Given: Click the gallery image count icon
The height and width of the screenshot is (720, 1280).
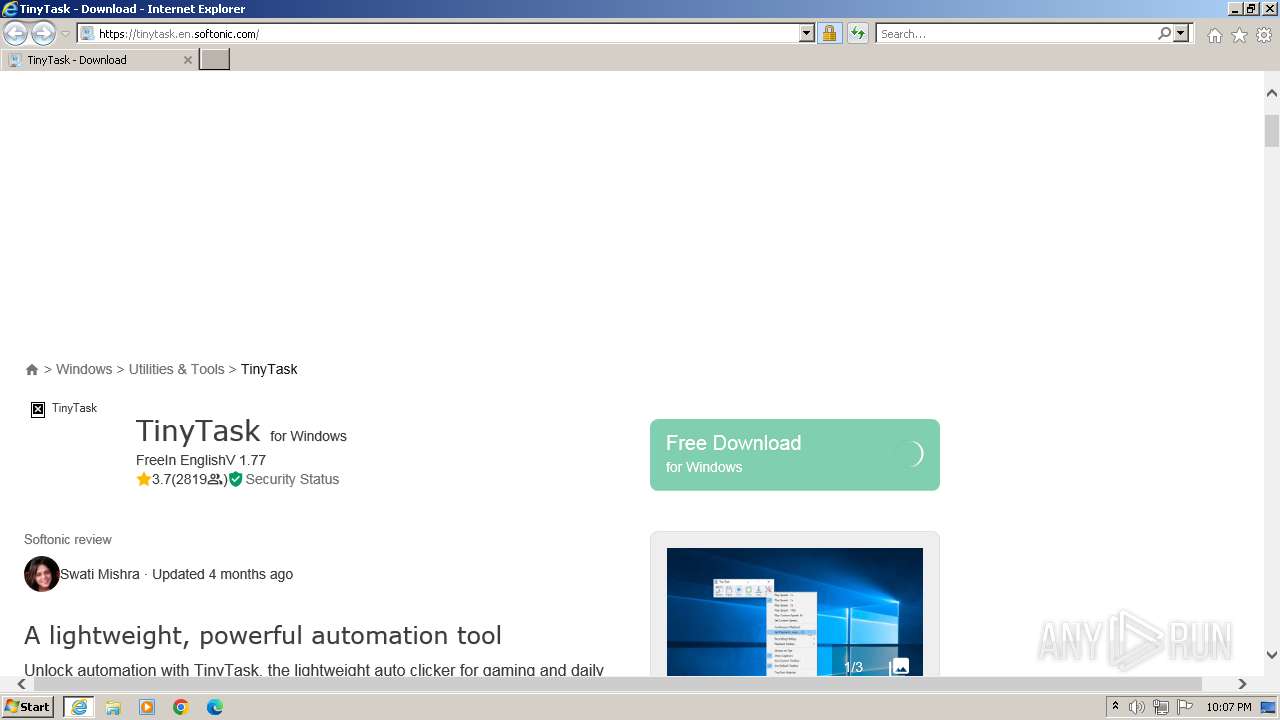Looking at the screenshot, I should pos(900,667).
